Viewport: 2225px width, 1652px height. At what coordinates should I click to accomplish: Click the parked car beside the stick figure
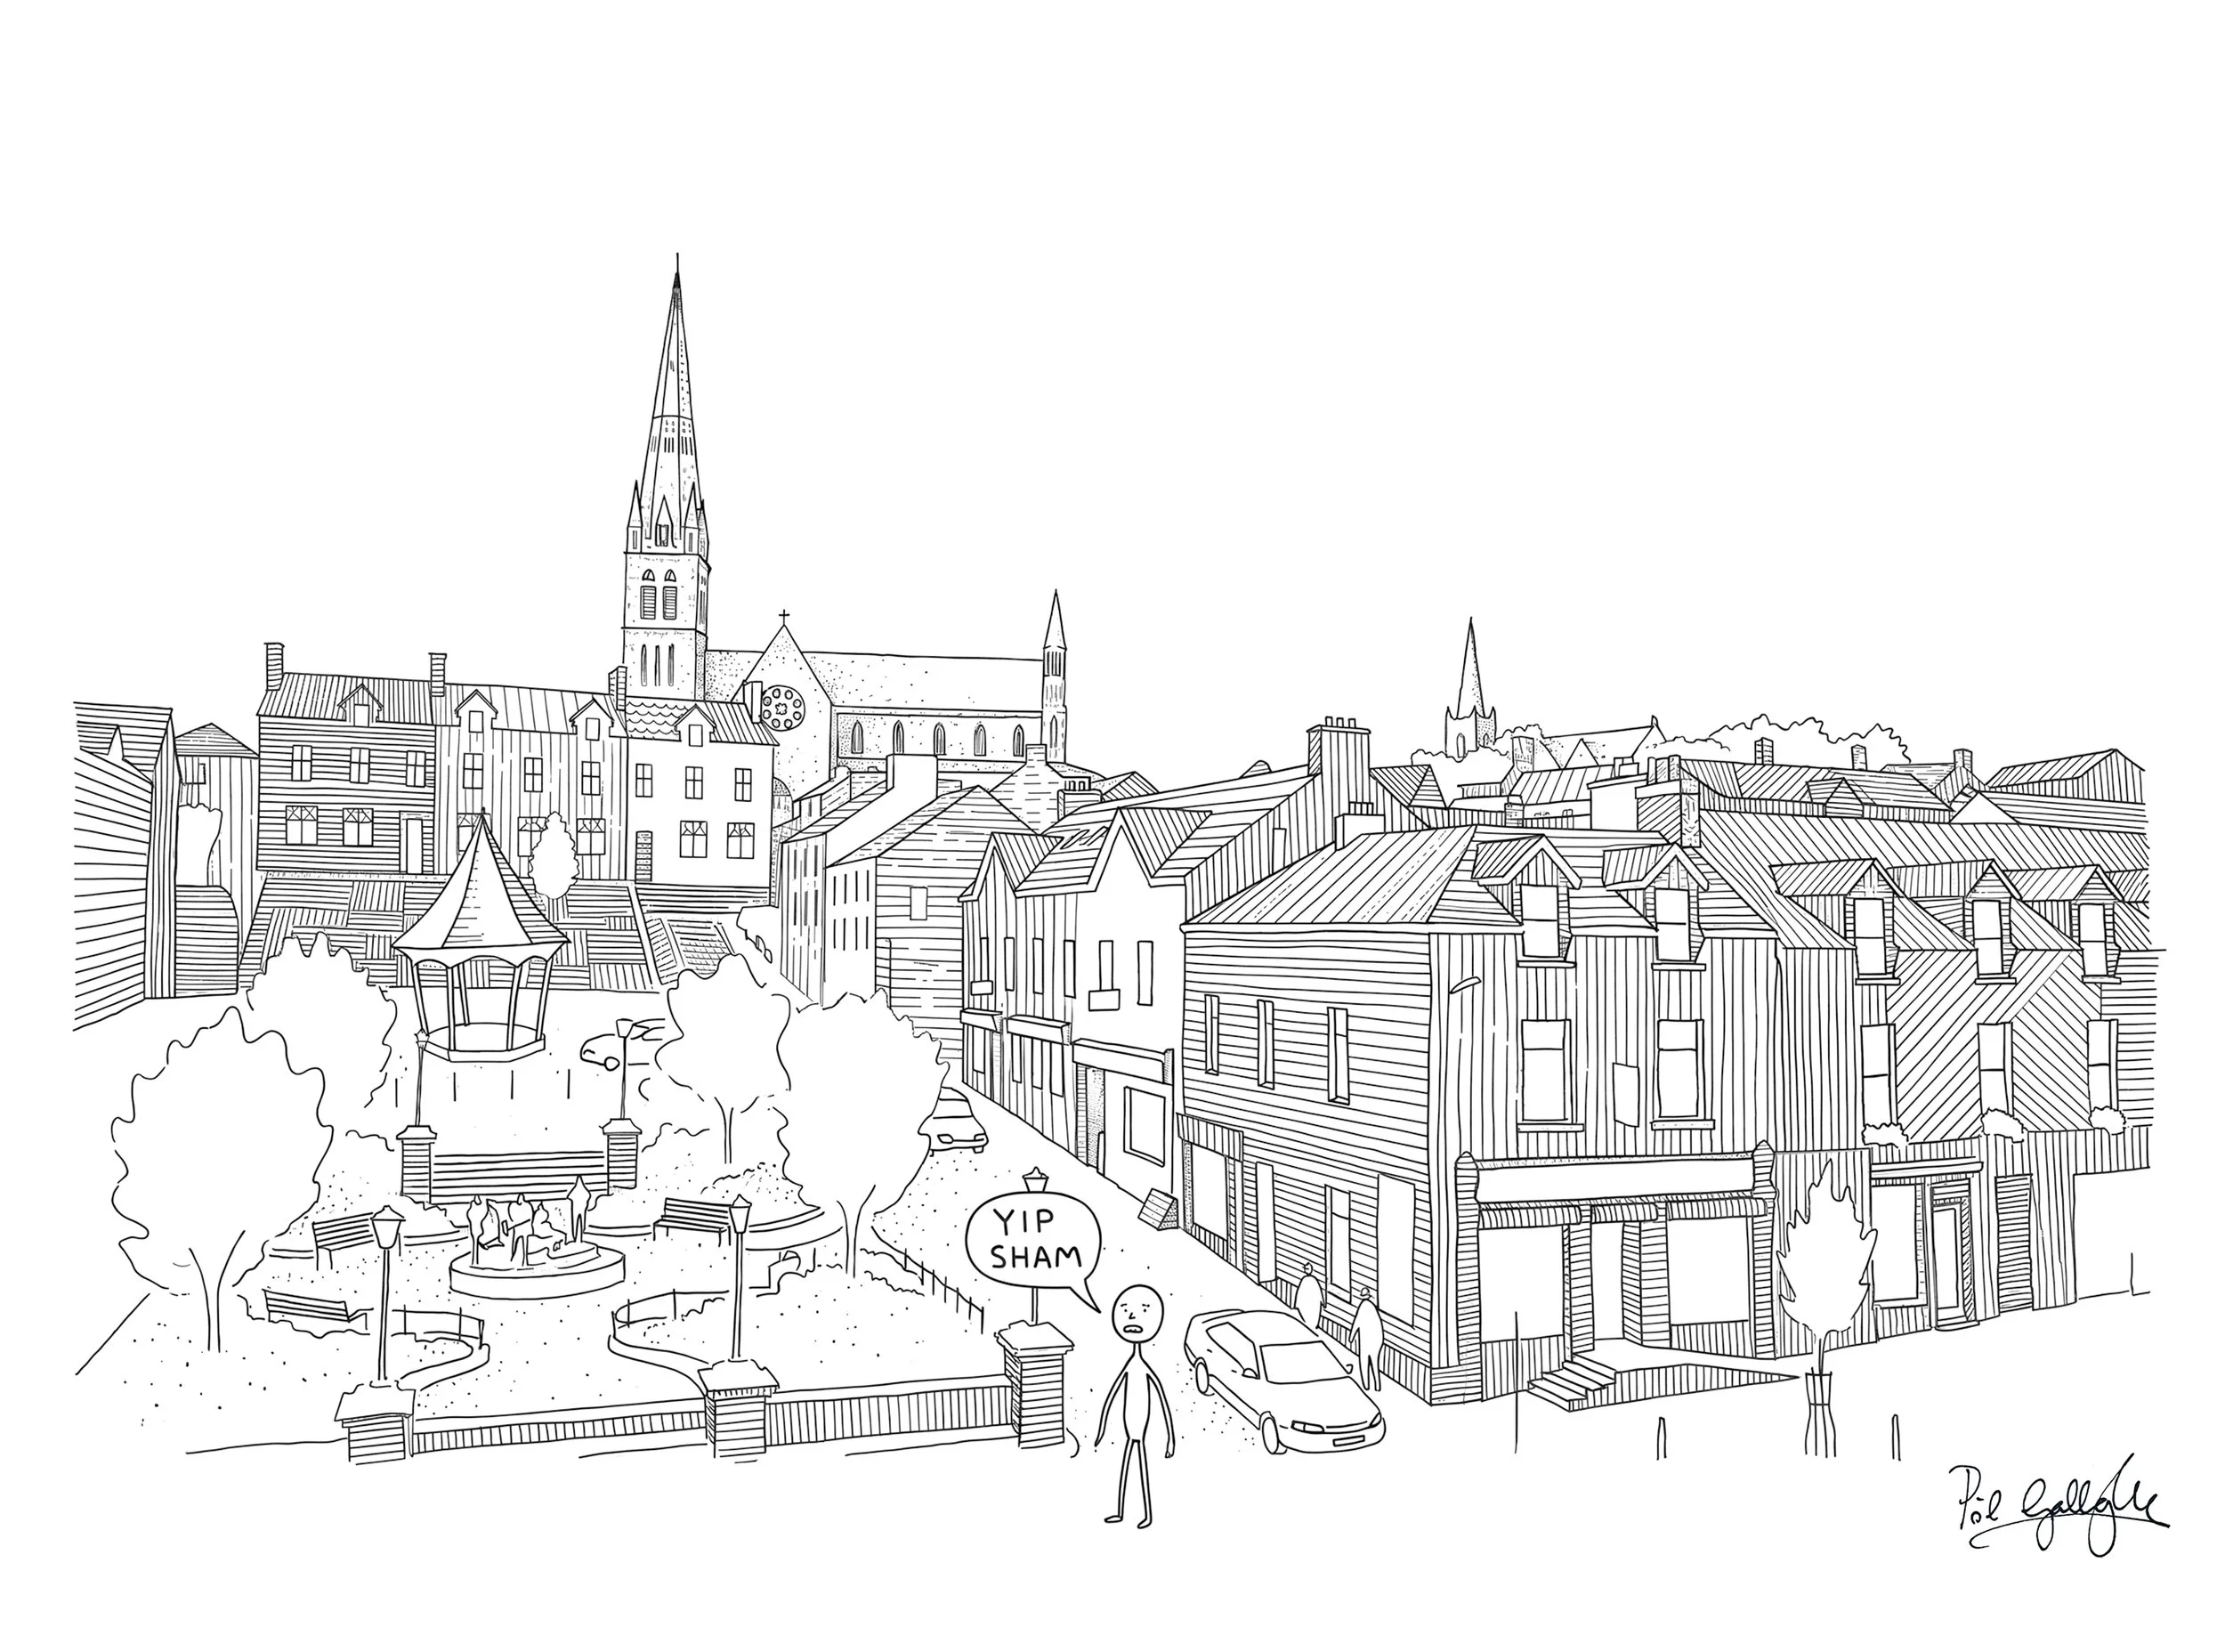pos(1283,1380)
